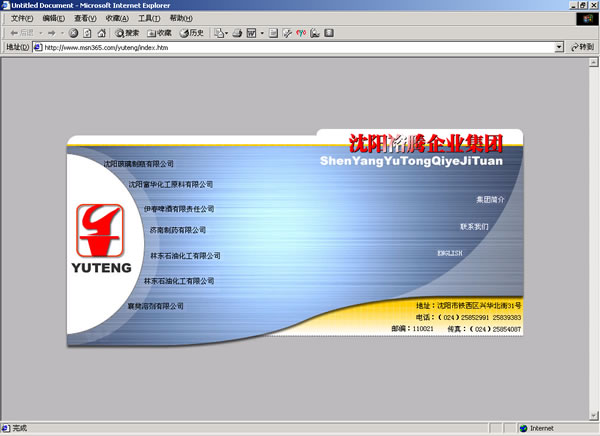Open the 联系我们 contact us link
Screen dimensions: 600x436
(x=474, y=227)
